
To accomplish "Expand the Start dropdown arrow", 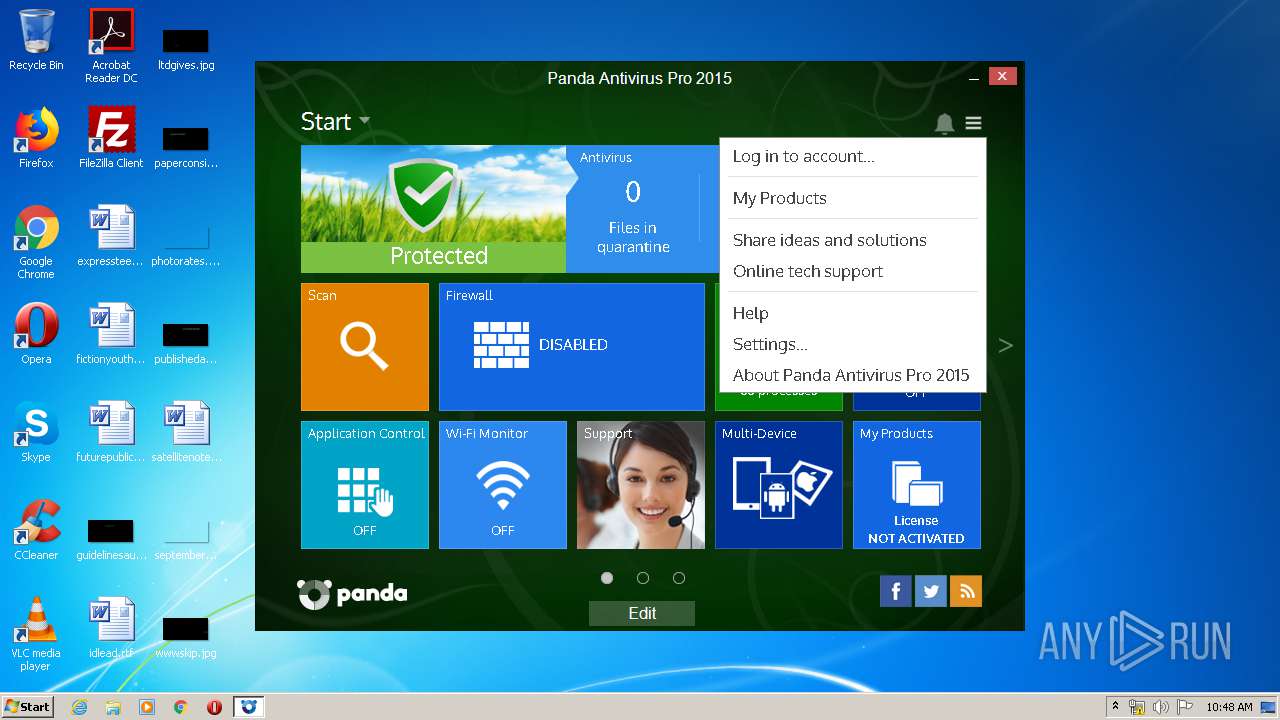I will point(364,121).
